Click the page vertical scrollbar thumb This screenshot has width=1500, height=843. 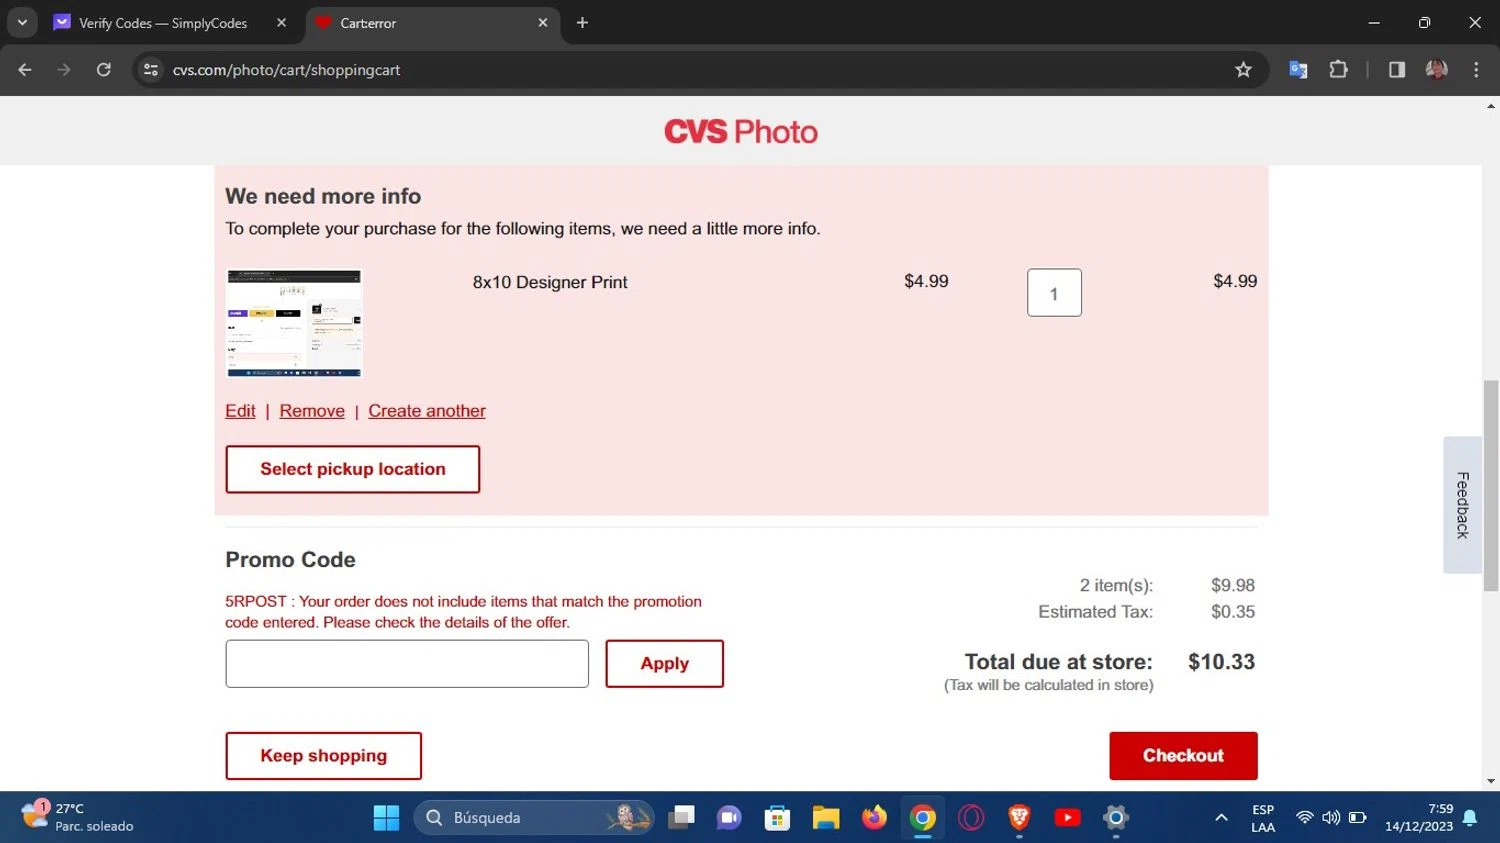click(x=1491, y=485)
